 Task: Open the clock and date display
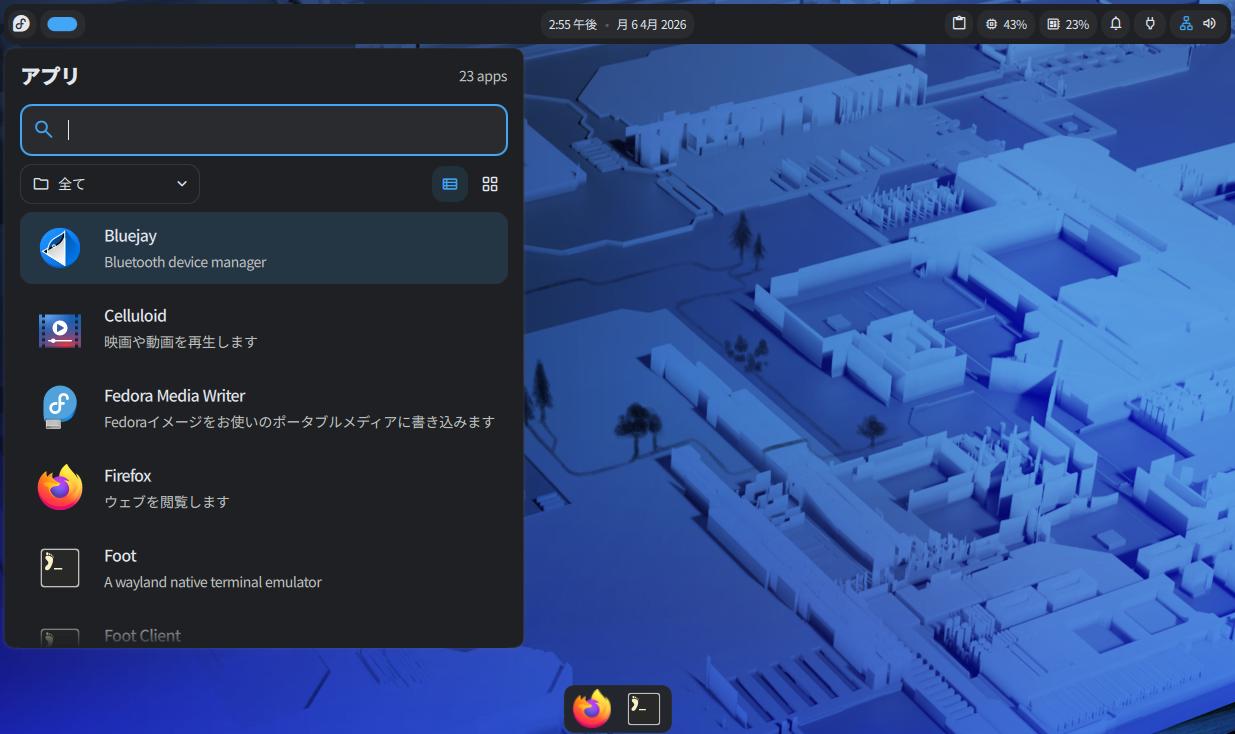pyautogui.click(x=617, y=24)
